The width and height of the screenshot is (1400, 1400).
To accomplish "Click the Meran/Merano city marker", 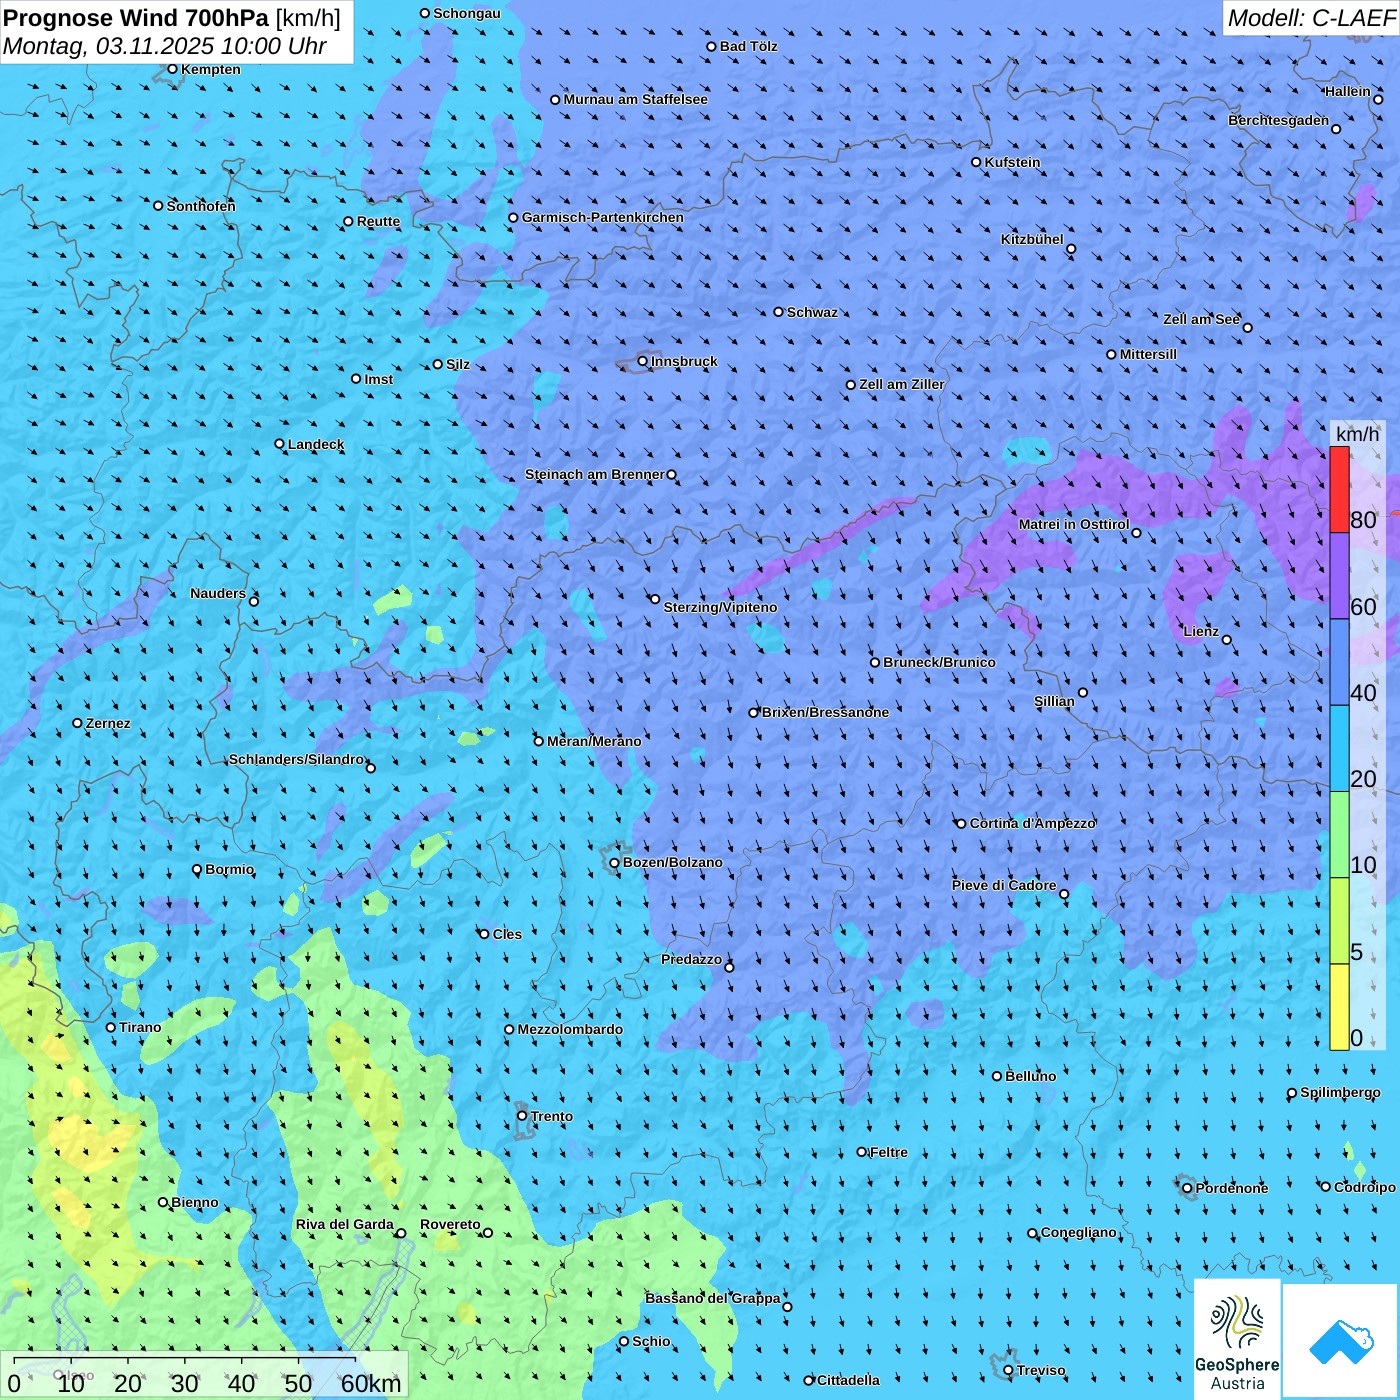I will point(539,741).
